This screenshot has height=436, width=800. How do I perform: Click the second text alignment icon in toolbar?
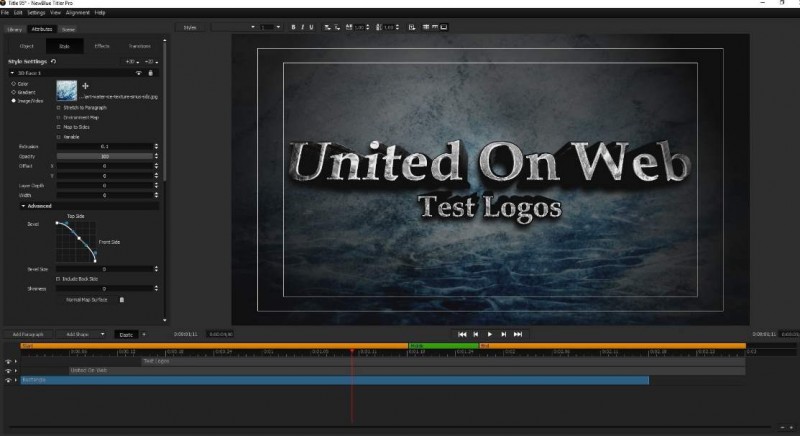pos(337,27)
